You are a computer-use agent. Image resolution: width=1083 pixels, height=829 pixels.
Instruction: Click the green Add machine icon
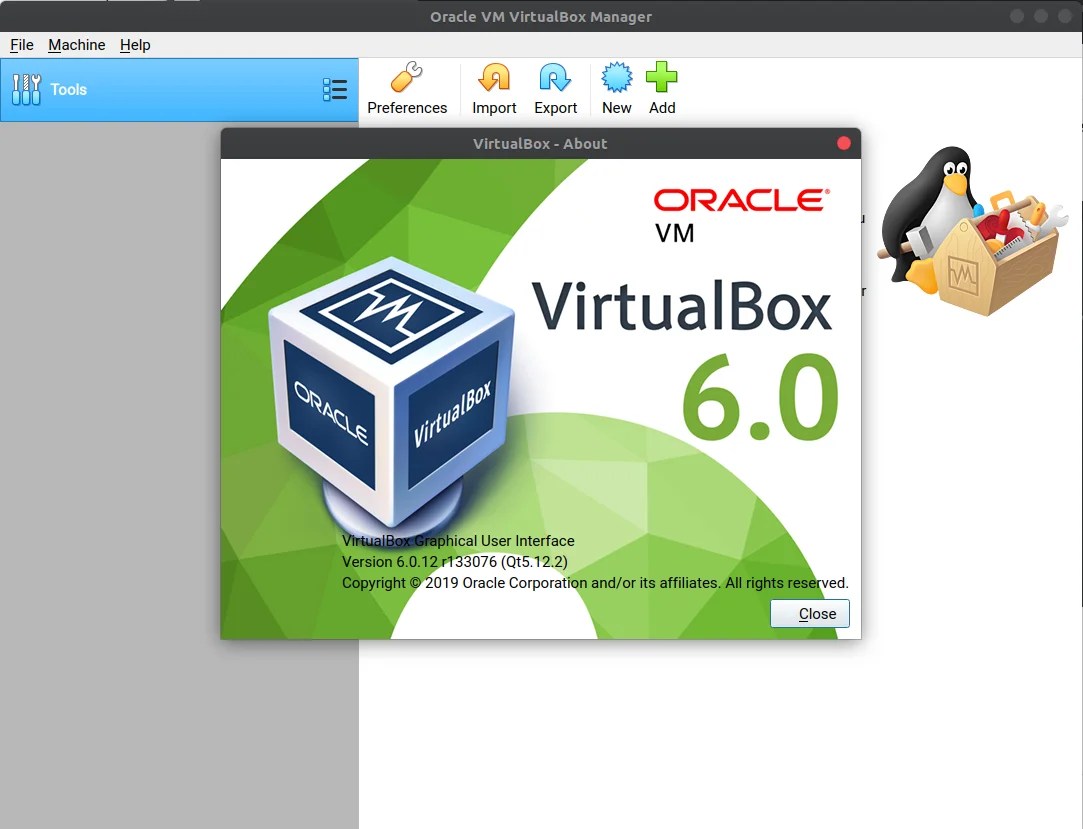coord(662,77)
